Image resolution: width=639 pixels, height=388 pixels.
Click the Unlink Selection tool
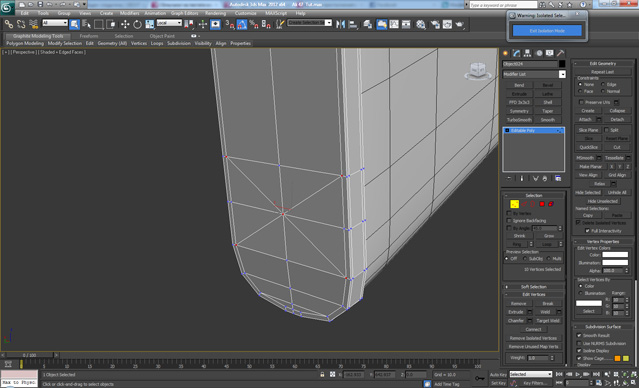point(21,24)
